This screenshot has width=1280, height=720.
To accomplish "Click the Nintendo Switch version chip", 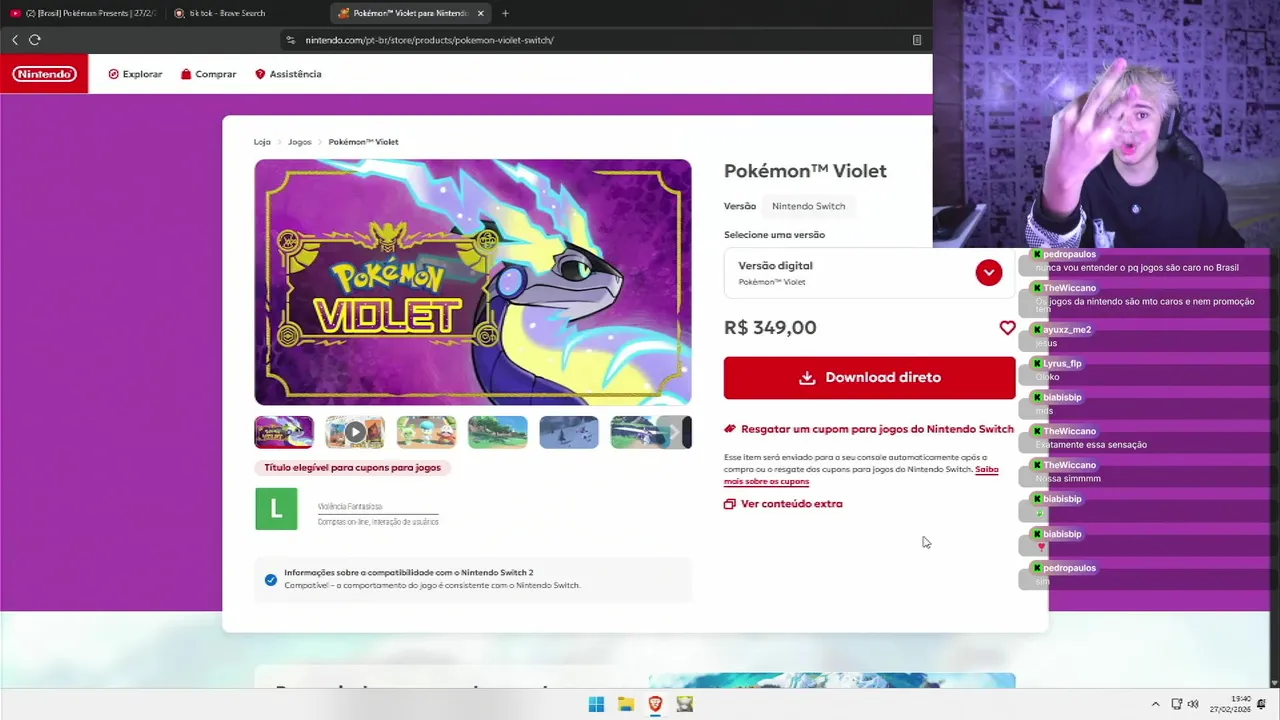I will 808,206.
